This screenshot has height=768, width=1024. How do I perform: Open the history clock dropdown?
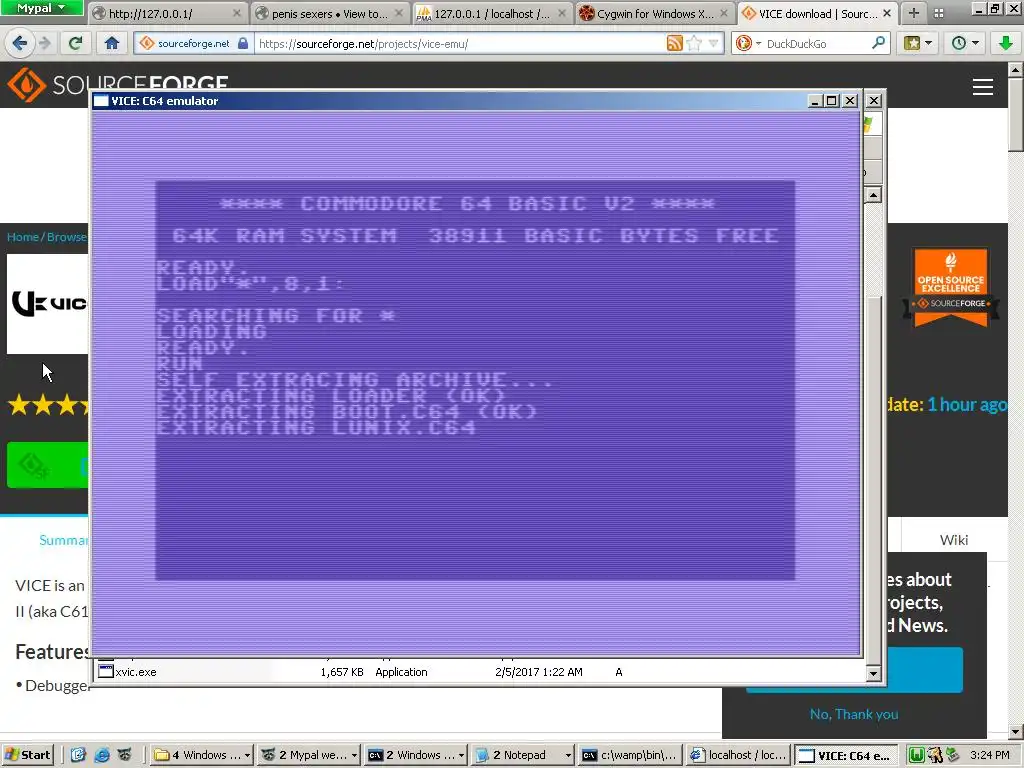(965, 44)
